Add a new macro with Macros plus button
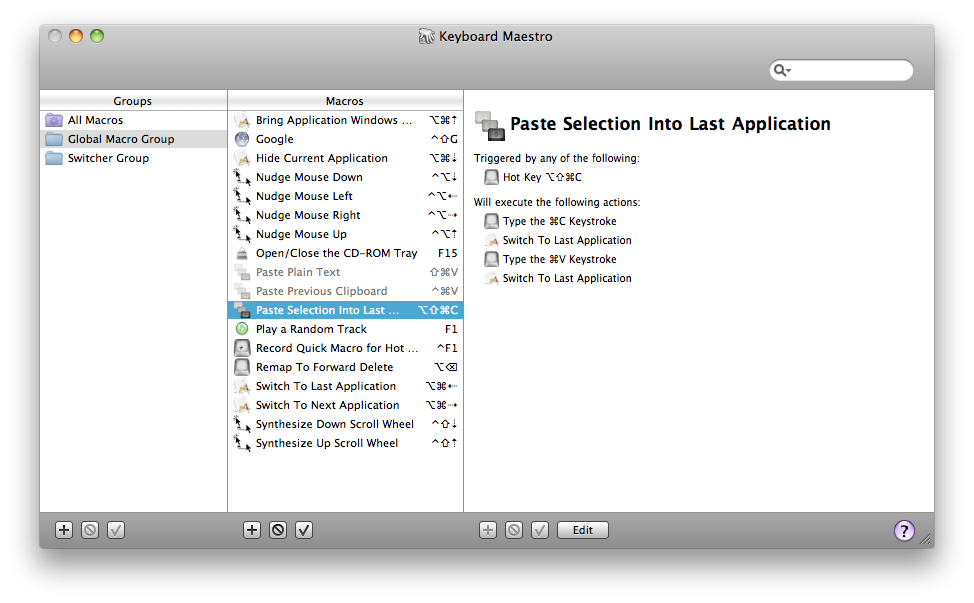Viewport: 974px width, 603px height. point(252,530)
